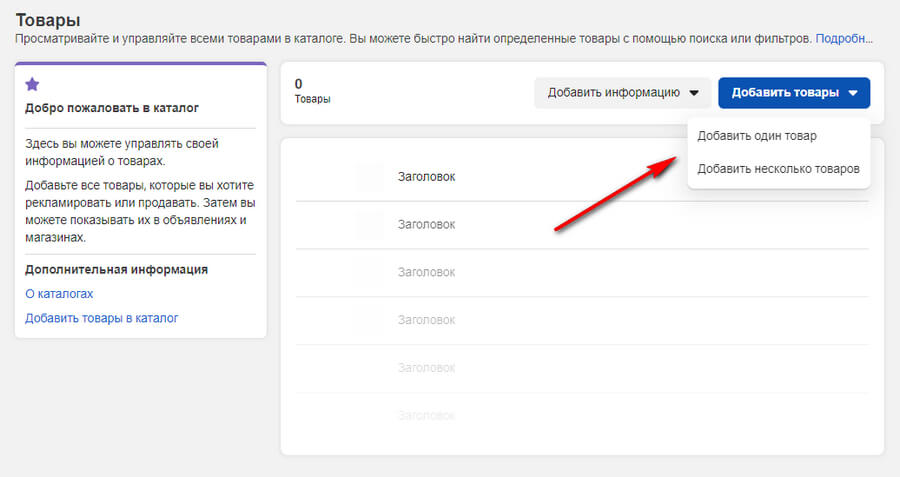Click the "Добро пожаловать в каталог" heading
The width and height of the screenshot is (900, 477).
pos(112,109)
